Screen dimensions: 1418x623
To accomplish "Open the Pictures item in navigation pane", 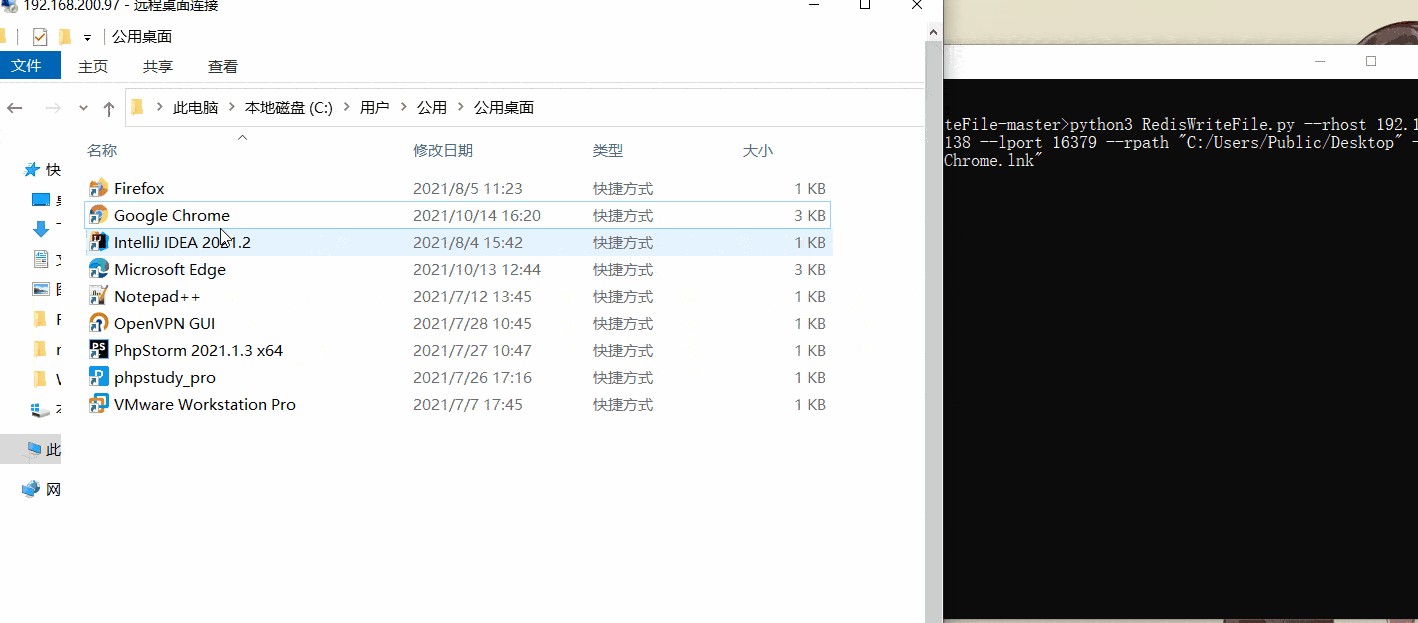I will pos(41,289).
